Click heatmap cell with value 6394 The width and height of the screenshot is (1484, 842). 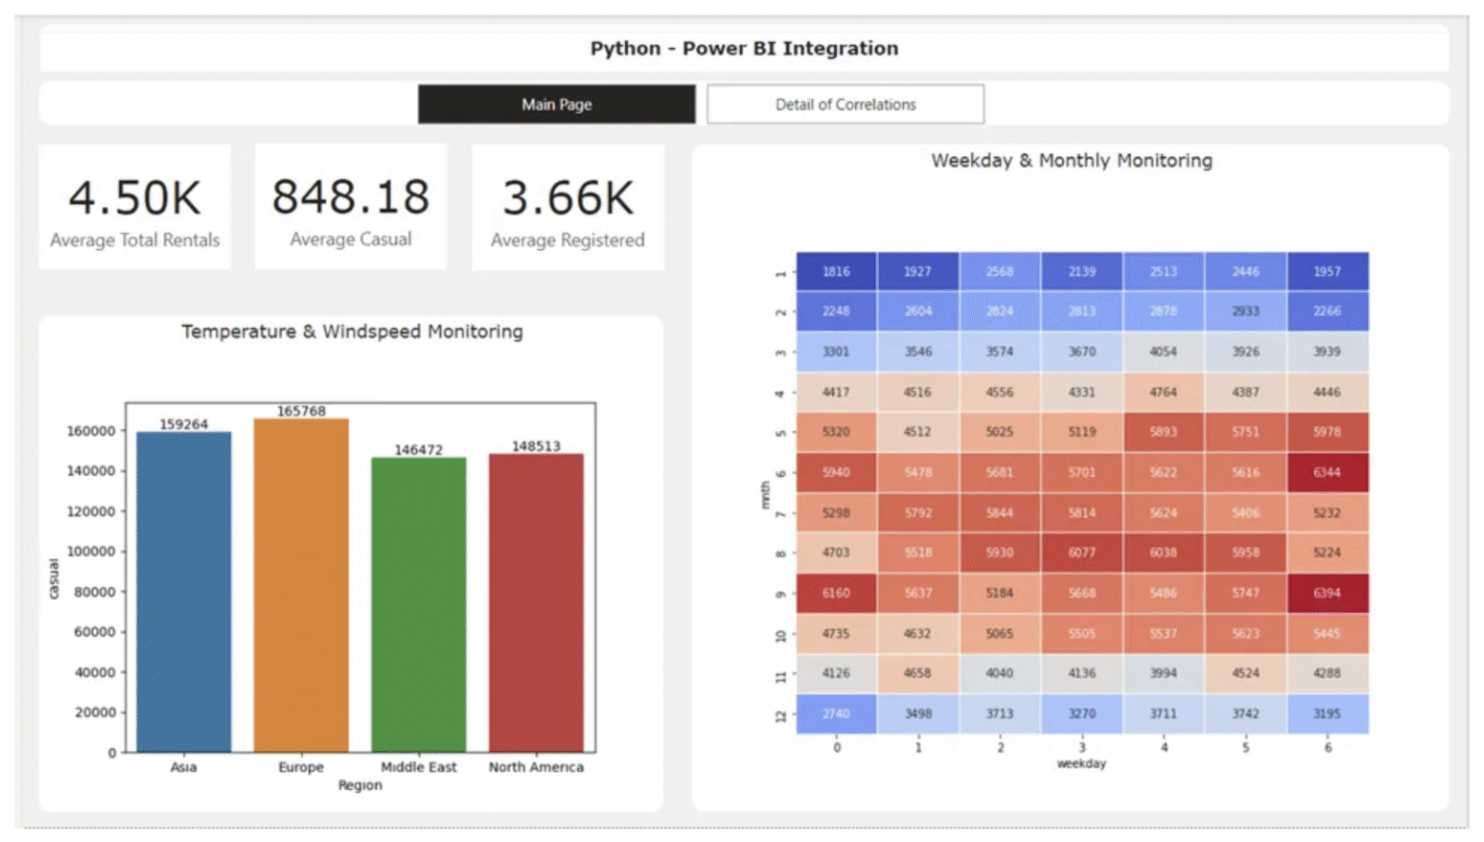pyautogui.click(x=1327, y=593)
